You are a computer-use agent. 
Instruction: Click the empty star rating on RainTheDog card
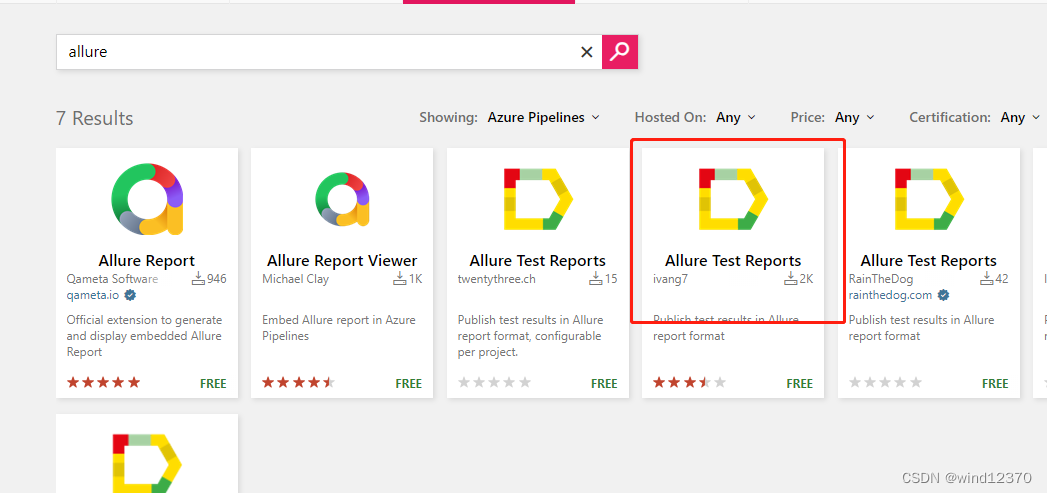[885, 383]
